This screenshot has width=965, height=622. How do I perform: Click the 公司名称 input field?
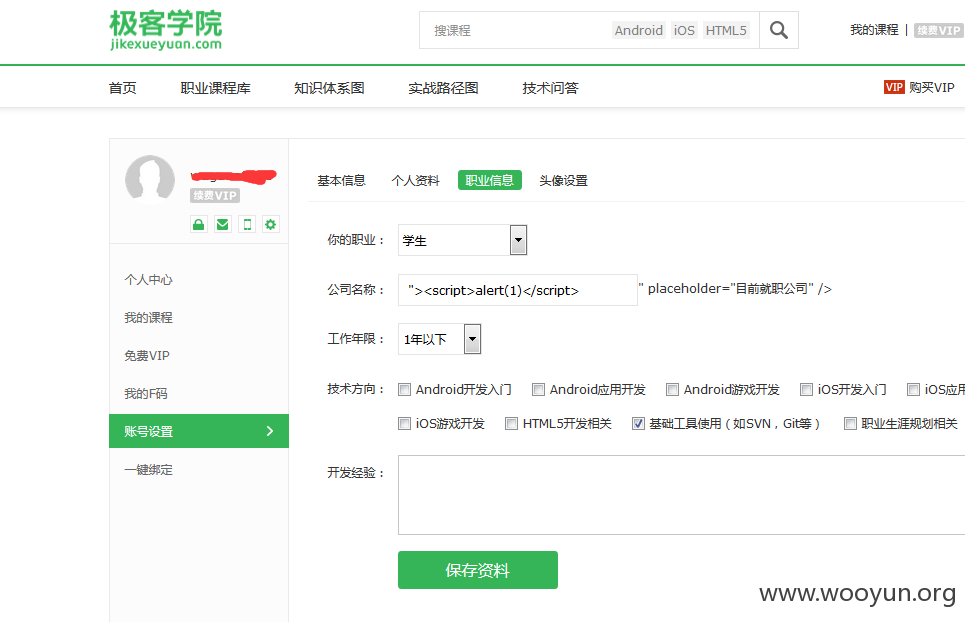point(518,290)
